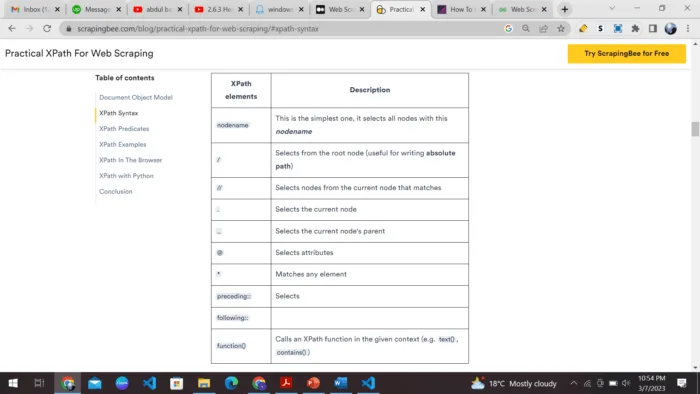The width and height of the screenshot is (700, 394).
Task: Click the page vertical scrollbar thumb
Action: click(695, 129)
